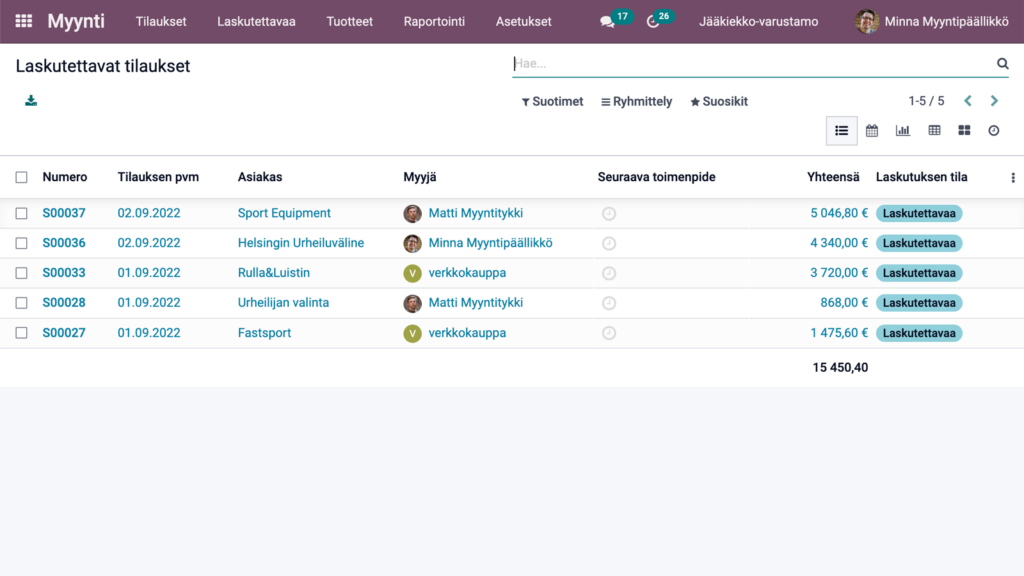This screenshot has height=576, width=1024.
Task: Switch to pivot table view
Action: click(934, 130)
